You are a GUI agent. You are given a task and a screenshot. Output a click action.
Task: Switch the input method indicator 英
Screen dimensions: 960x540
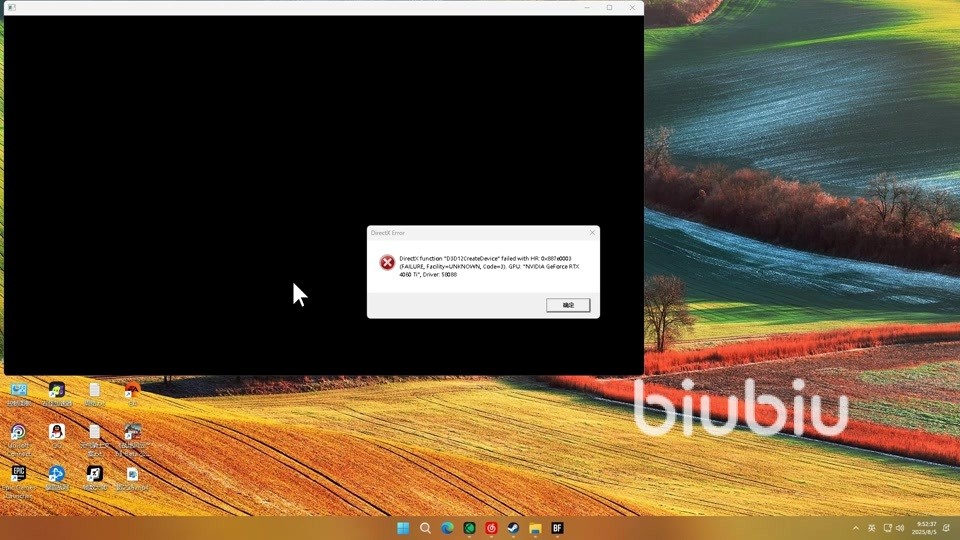pos(871,528)
